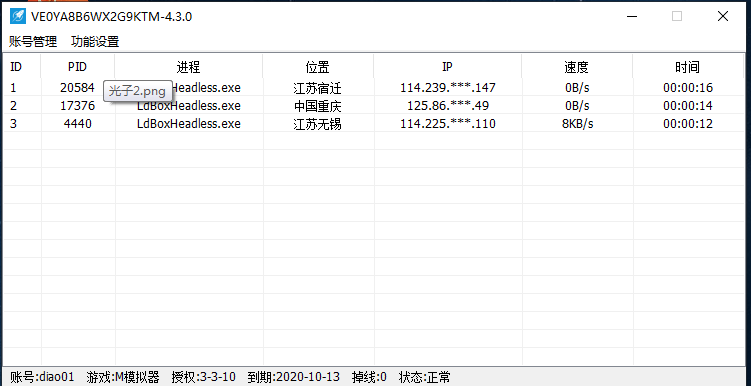Open the 功能设置 menu
The image size is (751, 386).
pyautogui.click(x=95, y=42)
